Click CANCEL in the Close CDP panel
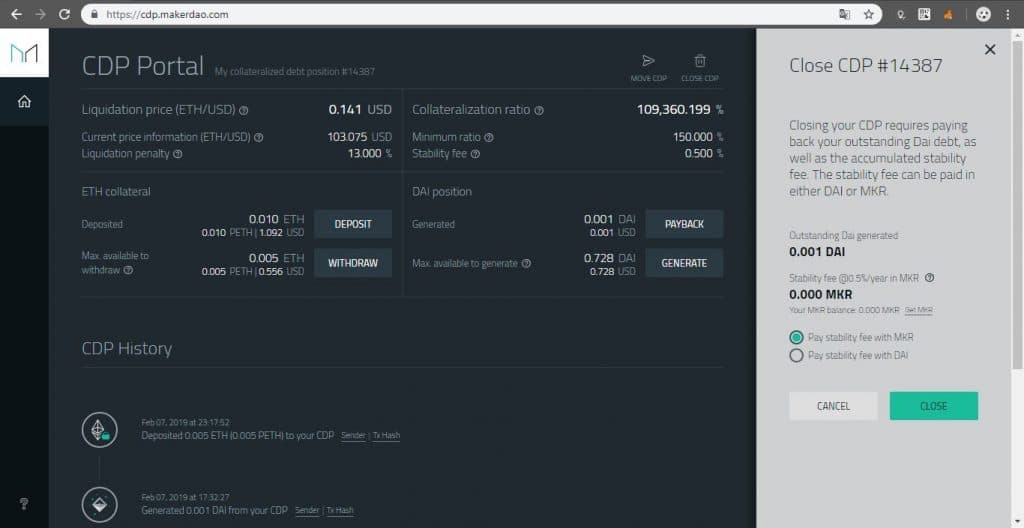 (833, 406)
